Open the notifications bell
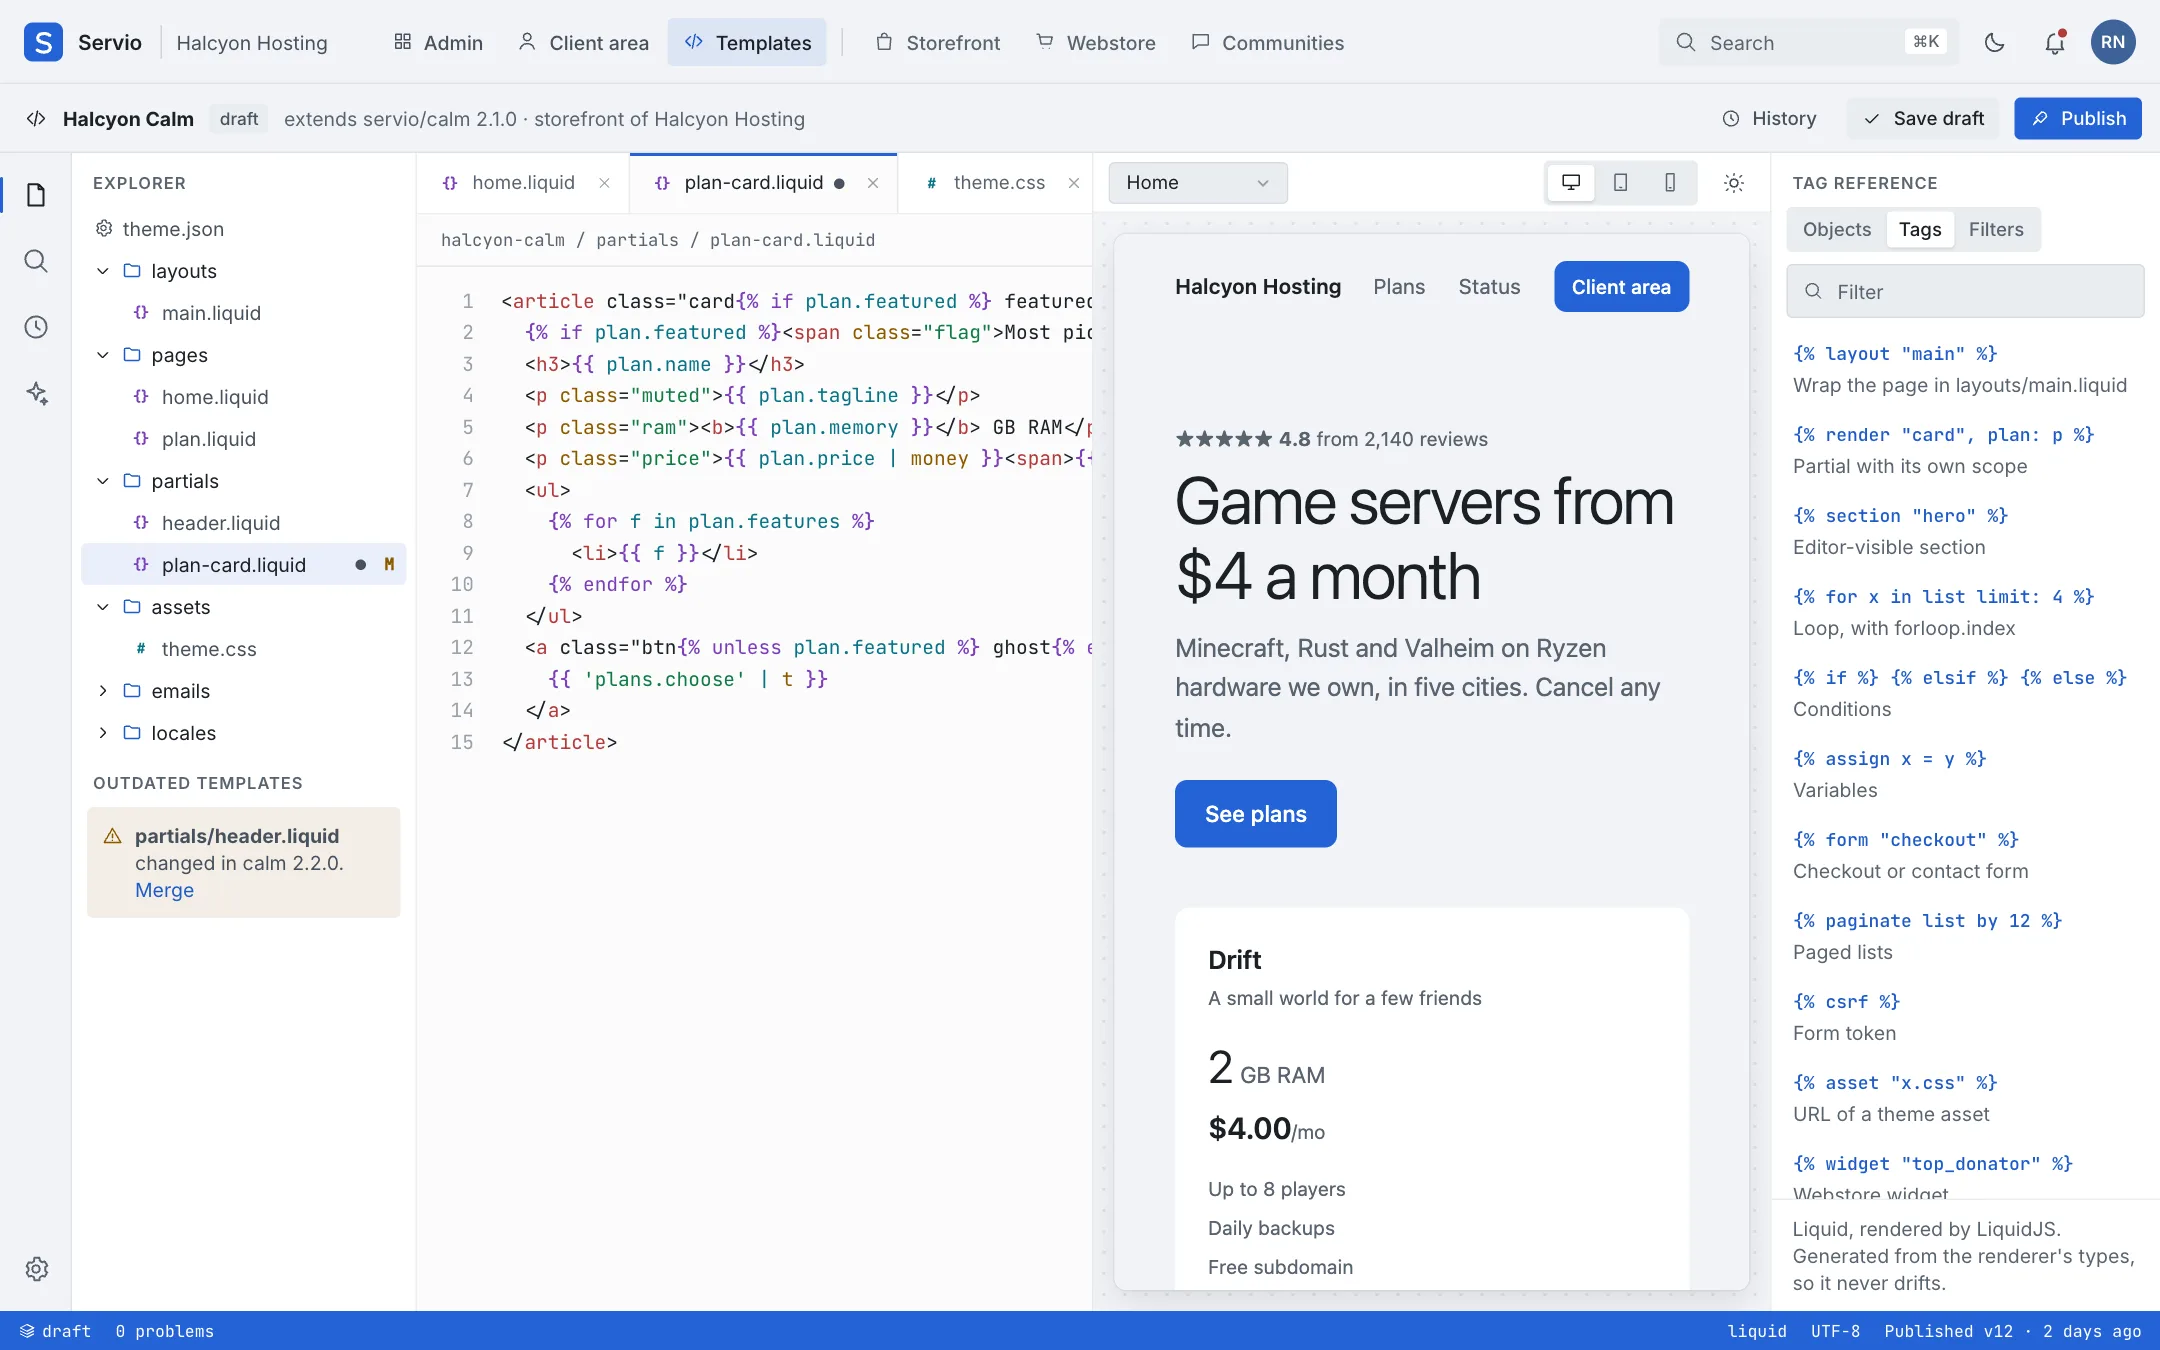Screen dimensions: 2160x1350 coord(2054,42)
